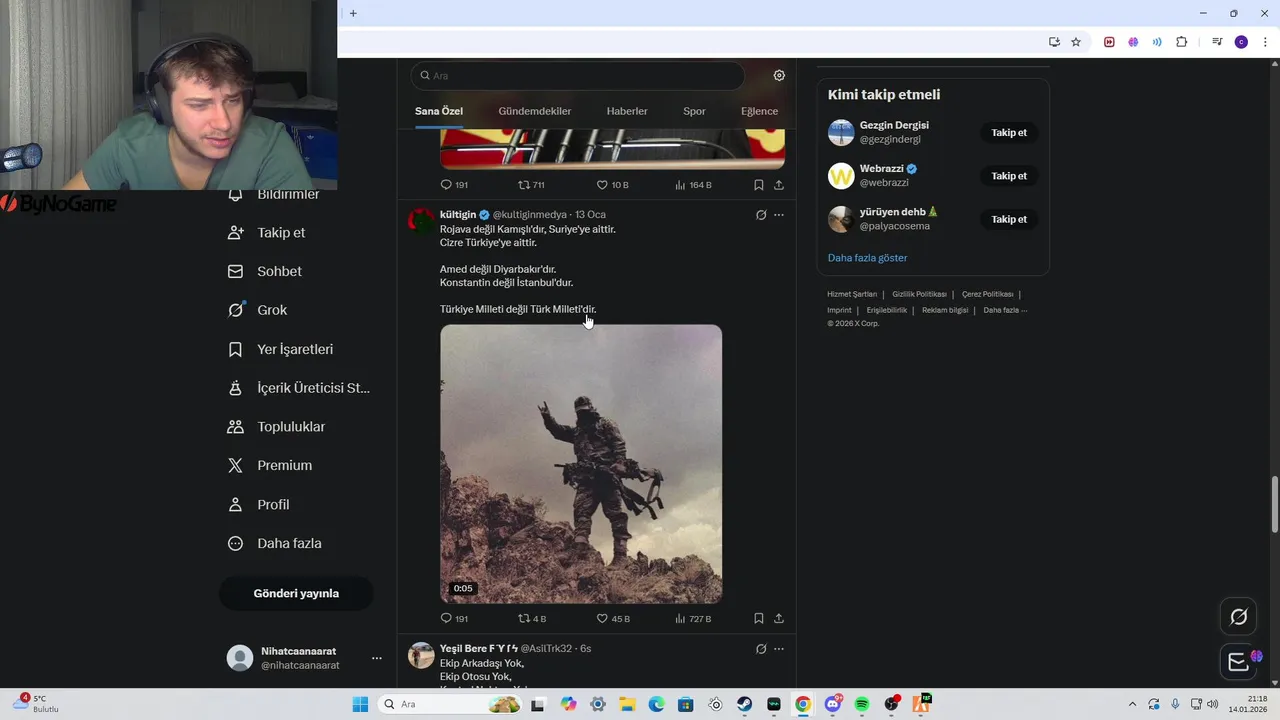Switch to Spor tab
Screen dimensions: 1280x720
694,111
